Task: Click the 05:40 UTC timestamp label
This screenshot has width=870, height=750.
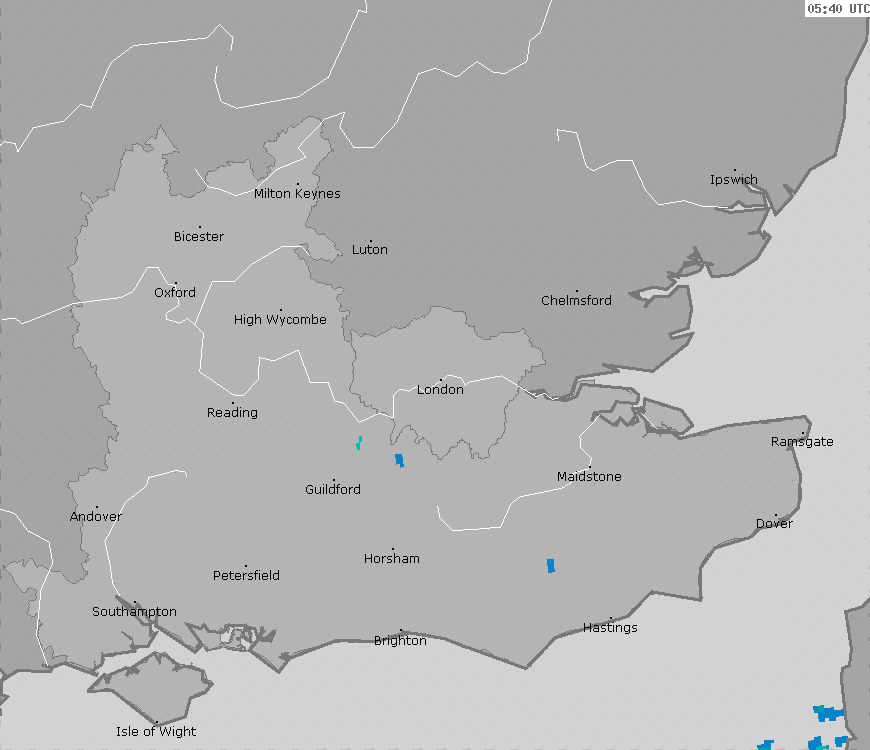Action: click(838, 9)
